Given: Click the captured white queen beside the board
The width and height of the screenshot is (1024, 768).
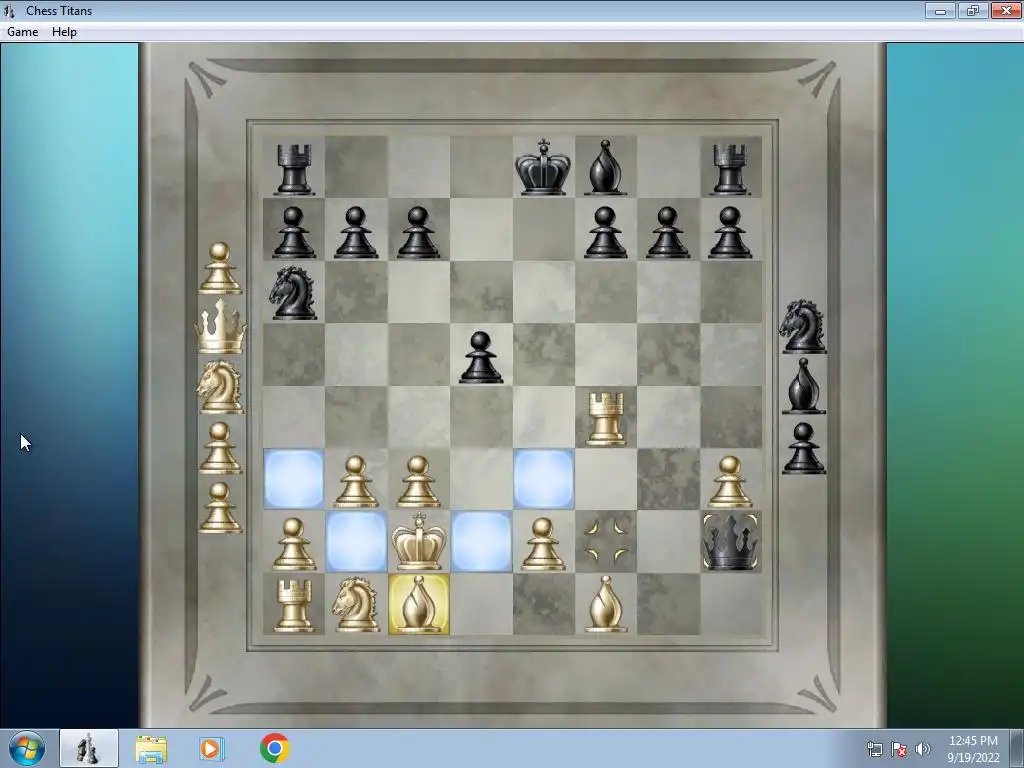Looking at the screenshot, I should tap(221, 327).
